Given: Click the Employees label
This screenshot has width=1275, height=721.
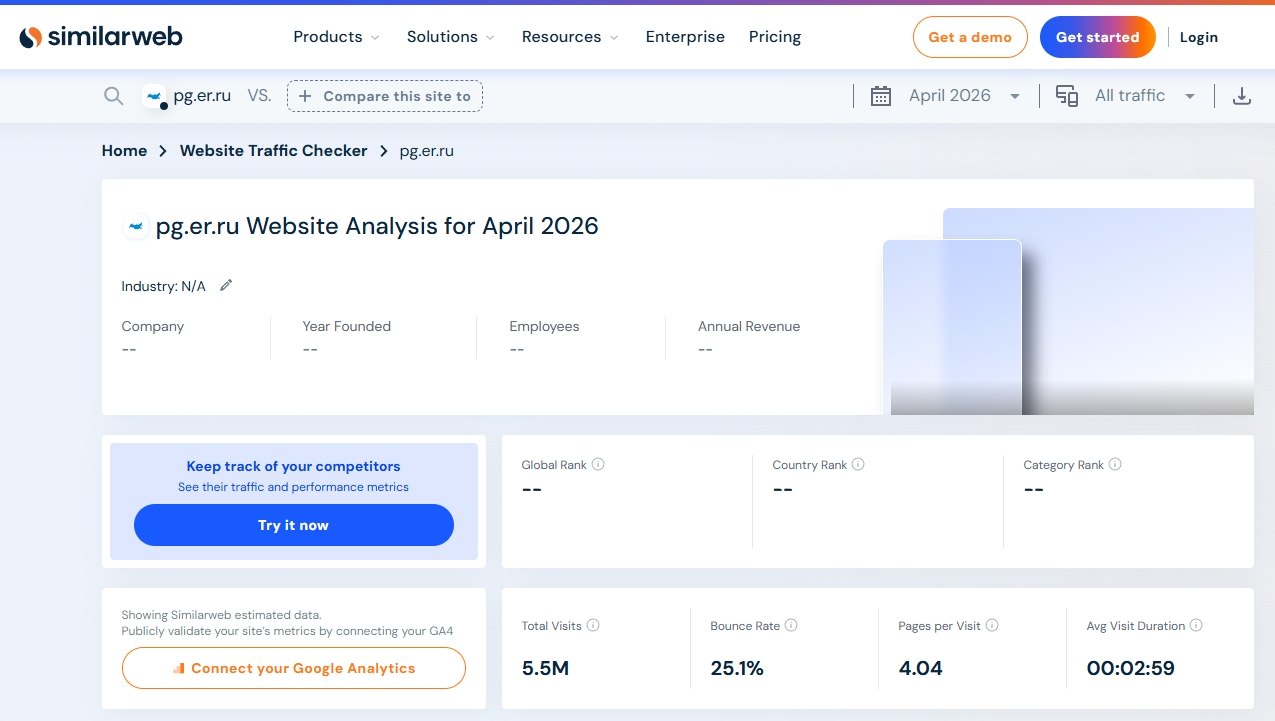Looking at the screenshot, I should (x=544, y=326).
